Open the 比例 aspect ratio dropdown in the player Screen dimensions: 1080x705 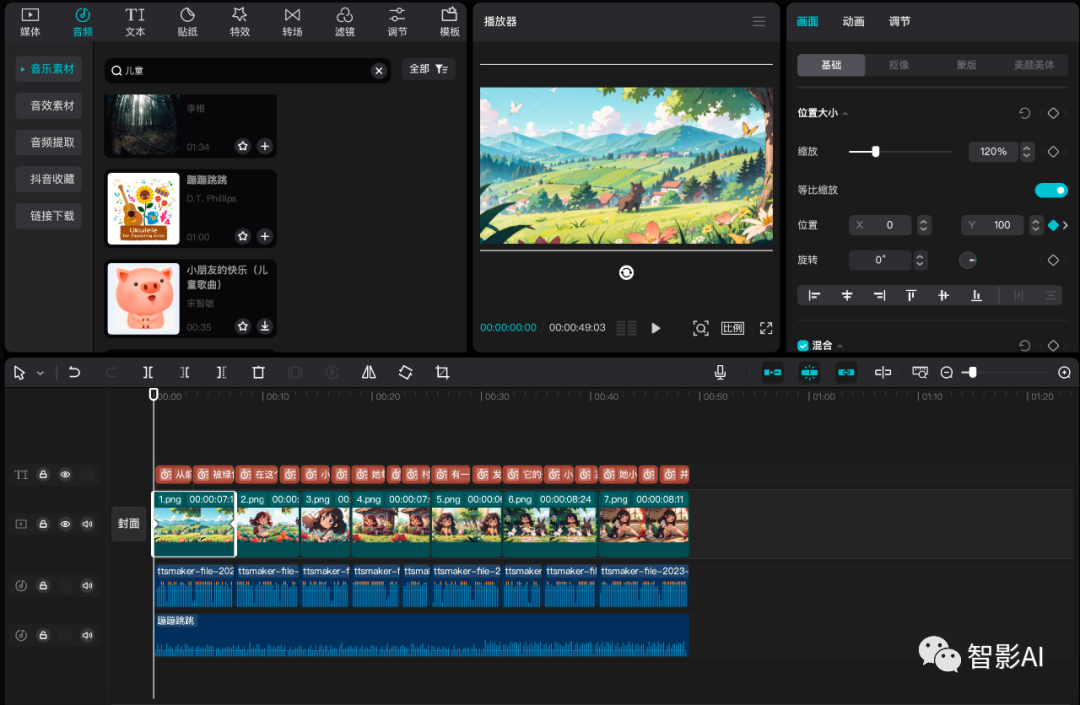tap(732, 327)
